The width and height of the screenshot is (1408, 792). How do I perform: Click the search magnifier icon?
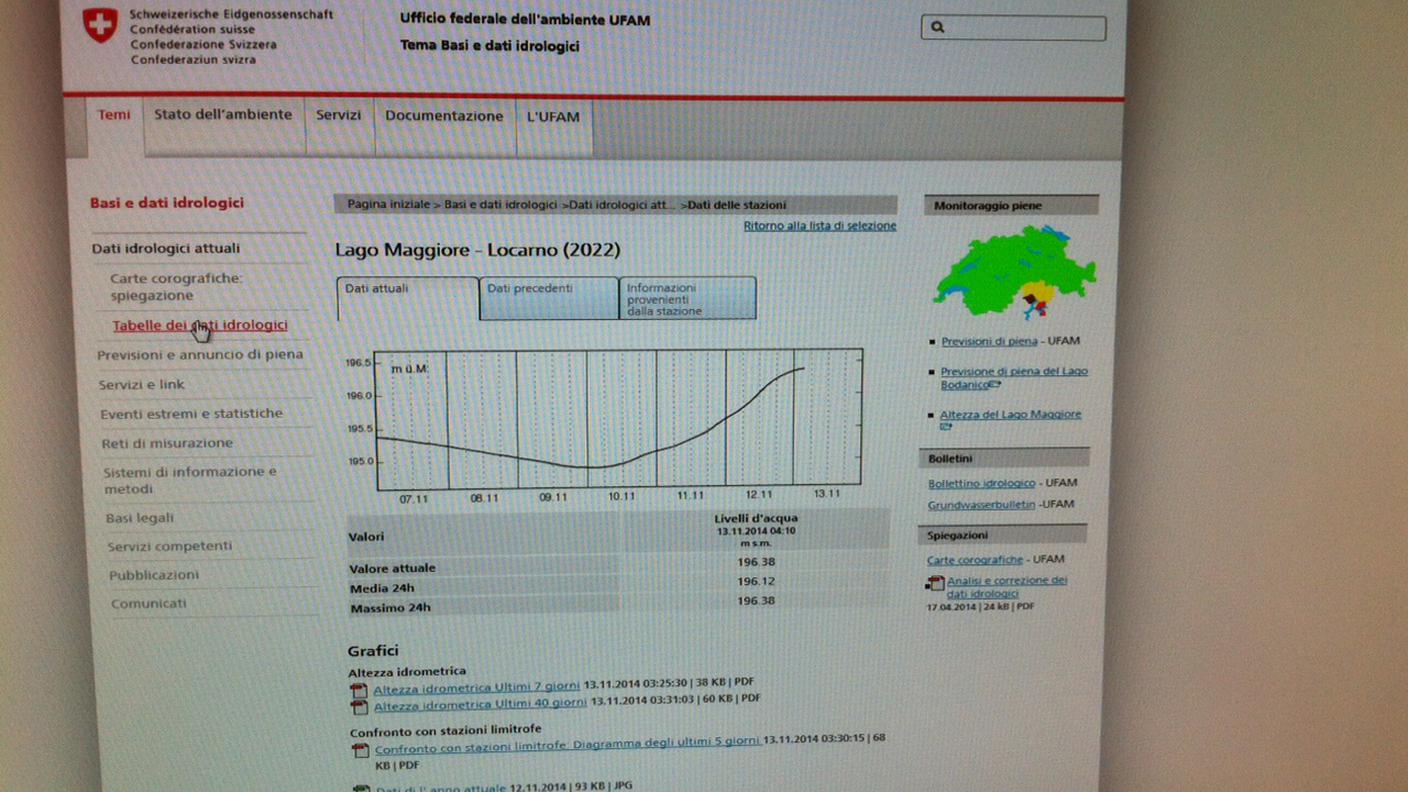tap(937, 27)
